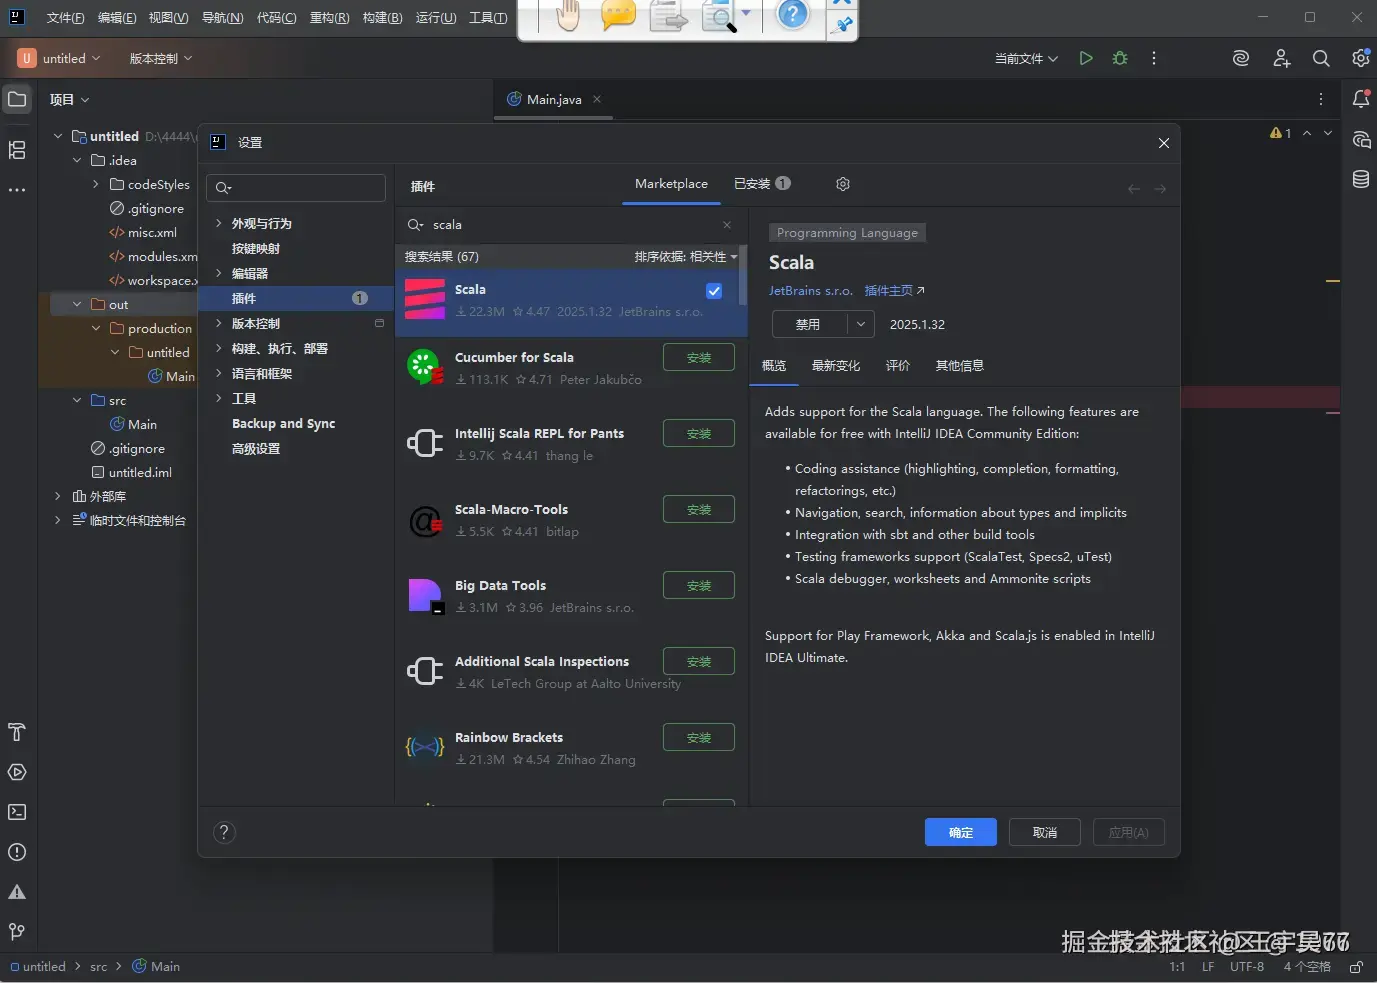Viewport: 1377px width, 983px height.
Task: Click the 禁用 plugin button
Action: [x=809, y=324]
